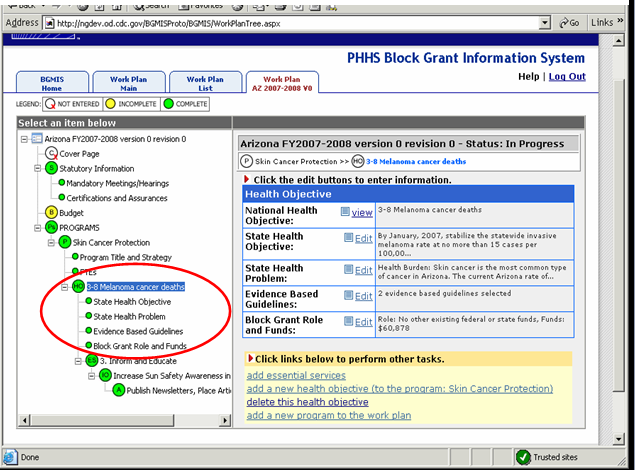Image resolution: width=635 pixels, height=470 pixels.
Task: Collapse the Skin Cancer Protection node
Action: tap(52, 242)
